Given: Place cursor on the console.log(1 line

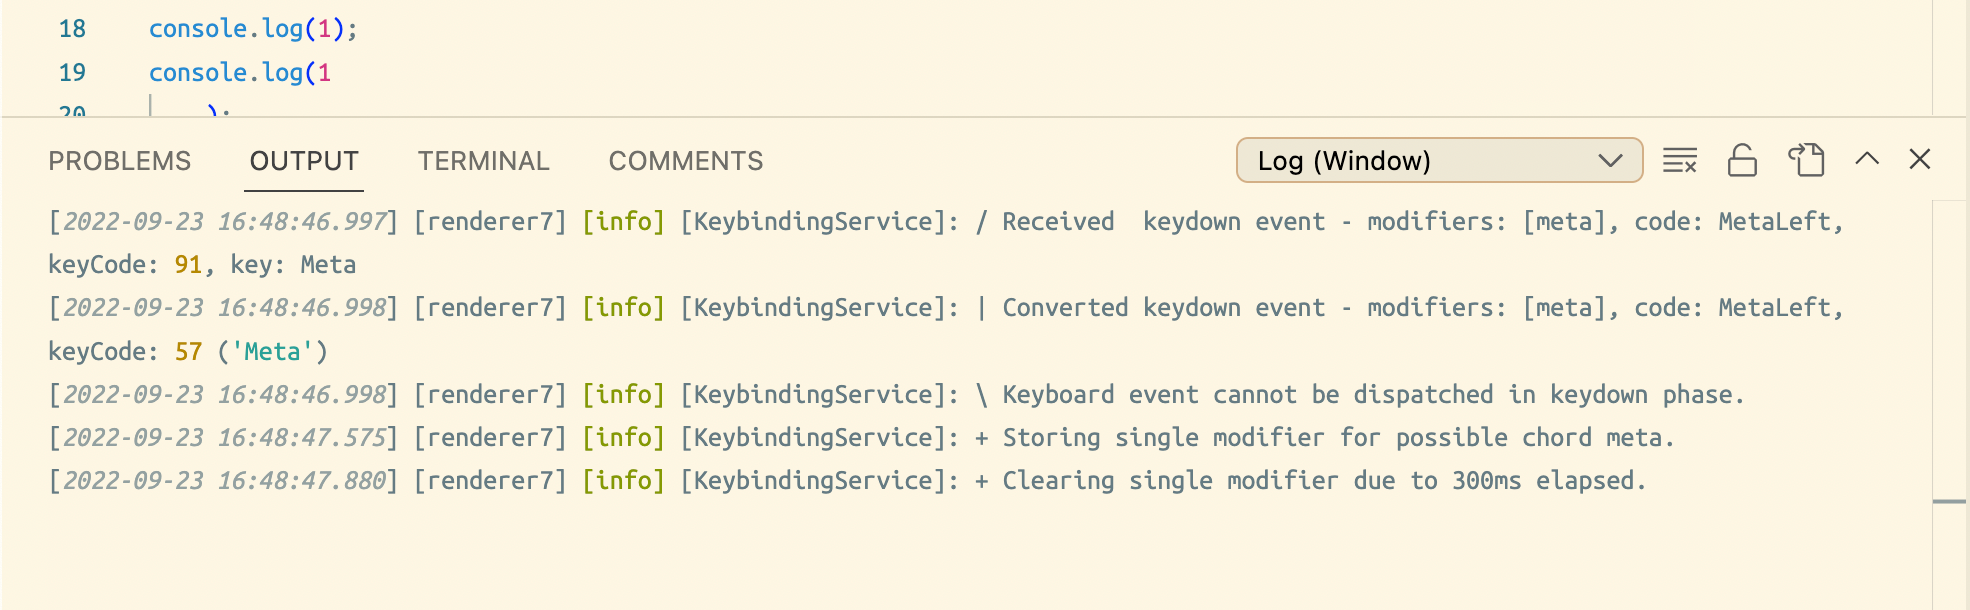Looking at the screenshot, I should [x=240, y=72].
